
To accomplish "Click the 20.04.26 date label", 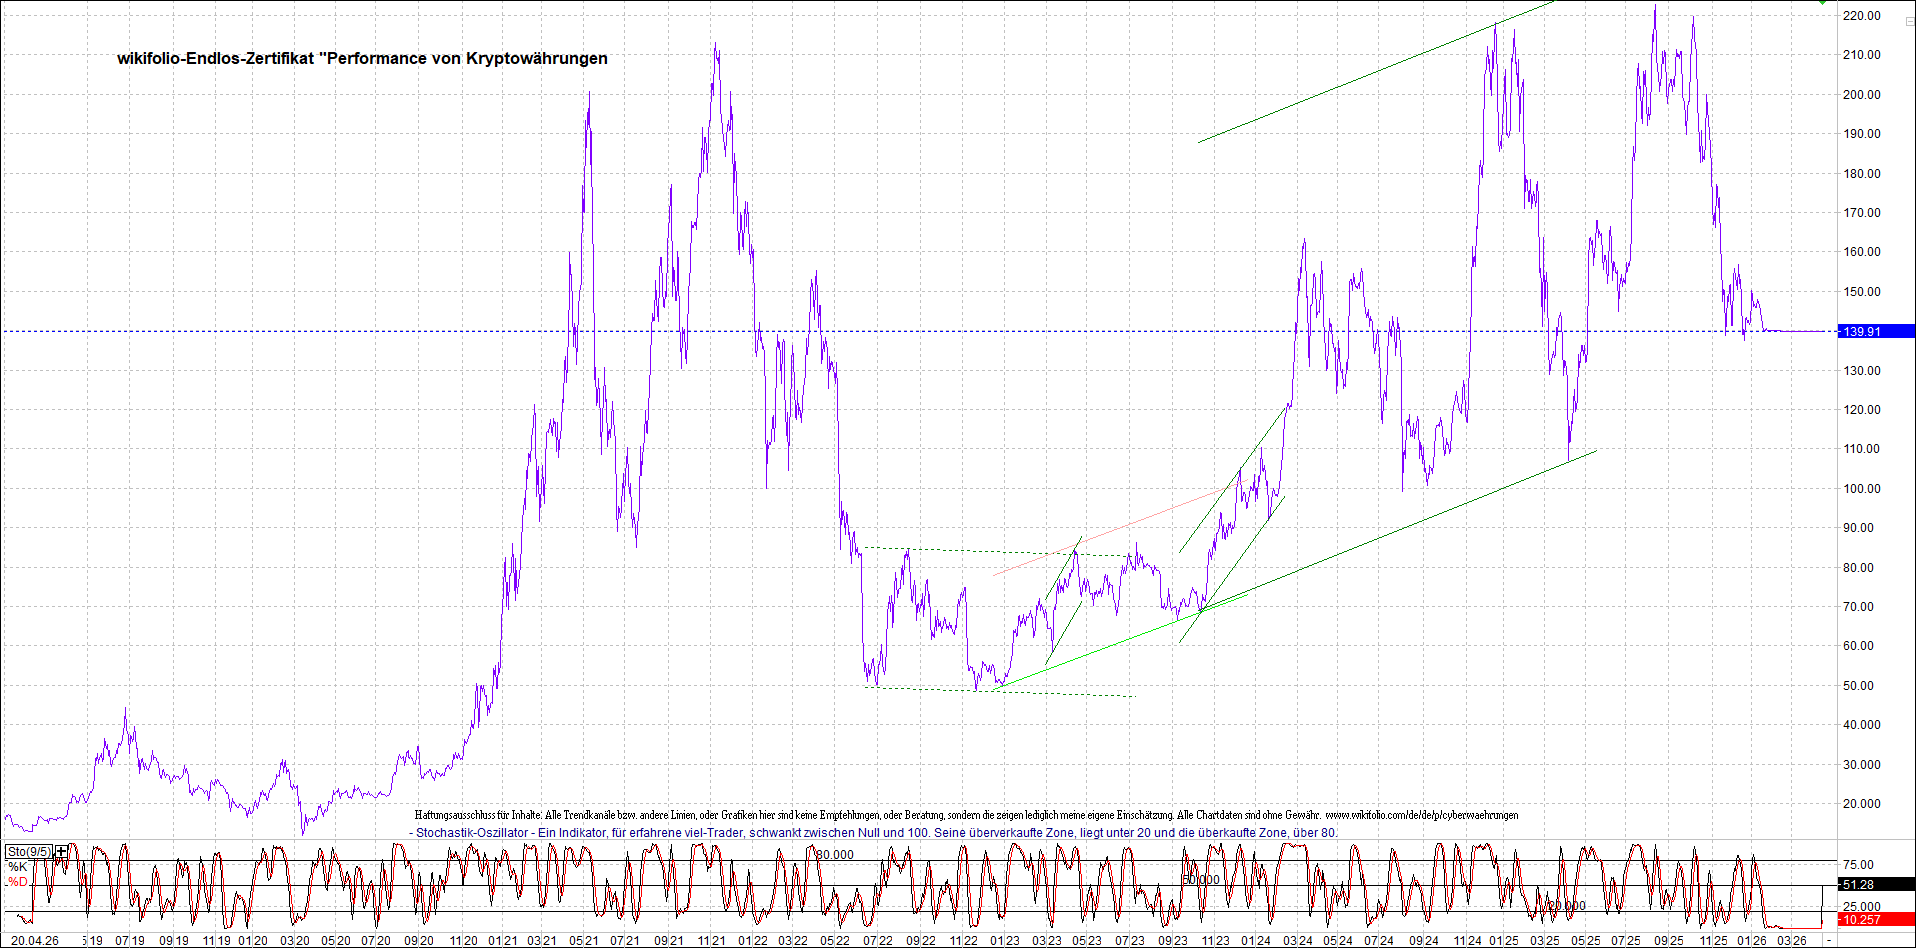I will point(34,940).
